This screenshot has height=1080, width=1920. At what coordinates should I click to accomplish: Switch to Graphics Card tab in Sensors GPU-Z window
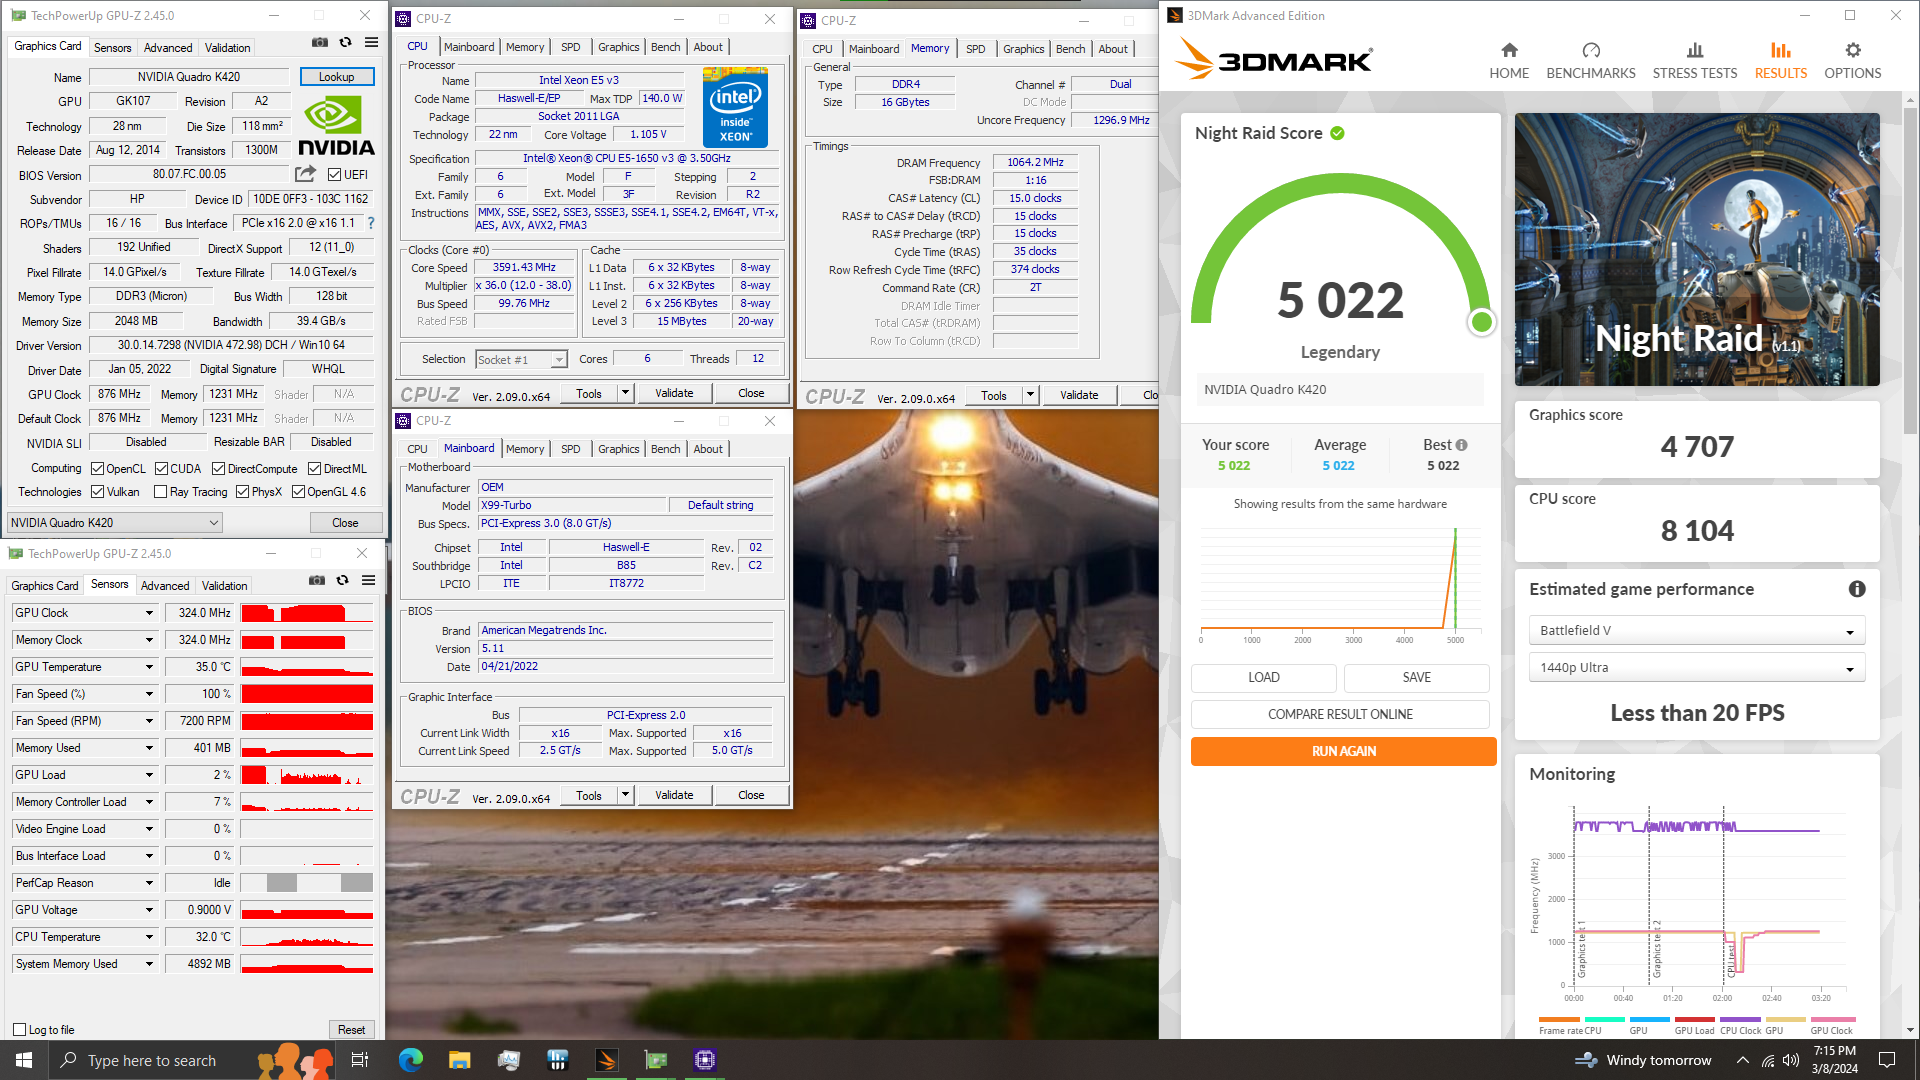(44, 586)
